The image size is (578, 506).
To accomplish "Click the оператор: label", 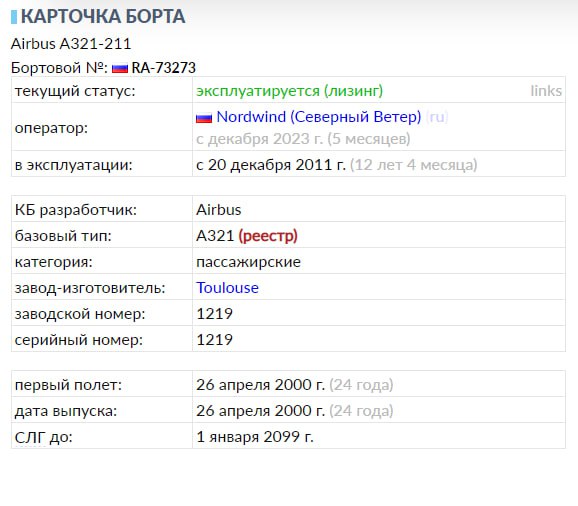I will click(x=51, y=128).
